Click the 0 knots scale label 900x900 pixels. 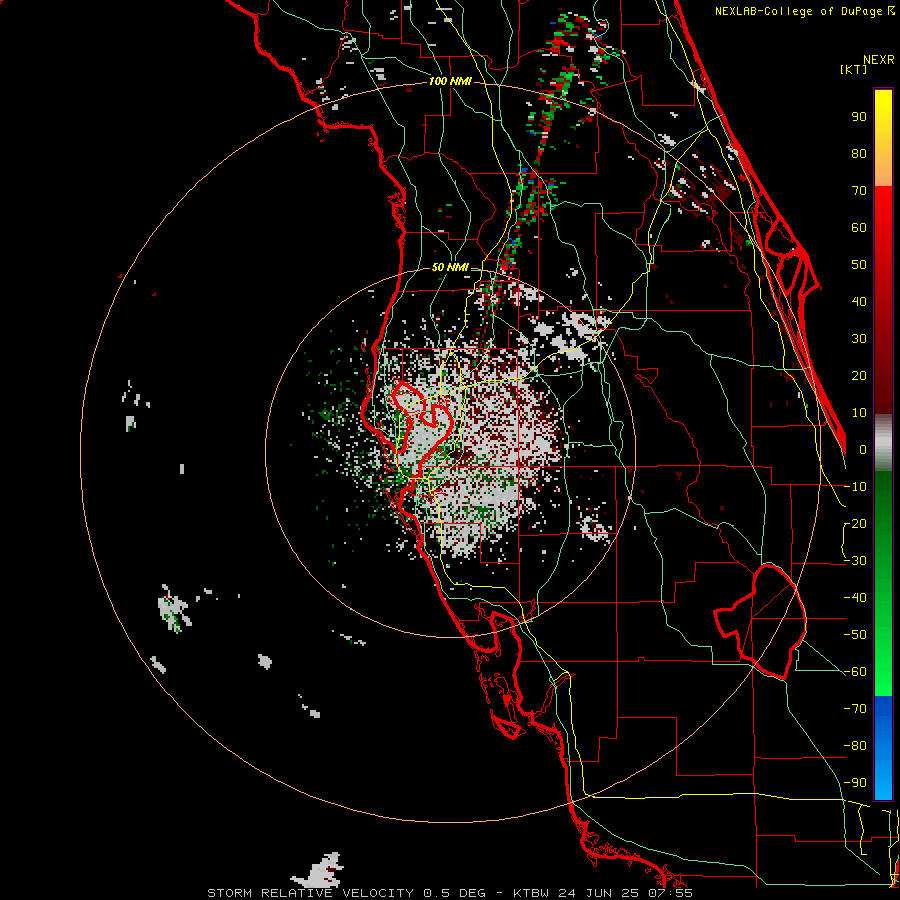coord(863,449)
